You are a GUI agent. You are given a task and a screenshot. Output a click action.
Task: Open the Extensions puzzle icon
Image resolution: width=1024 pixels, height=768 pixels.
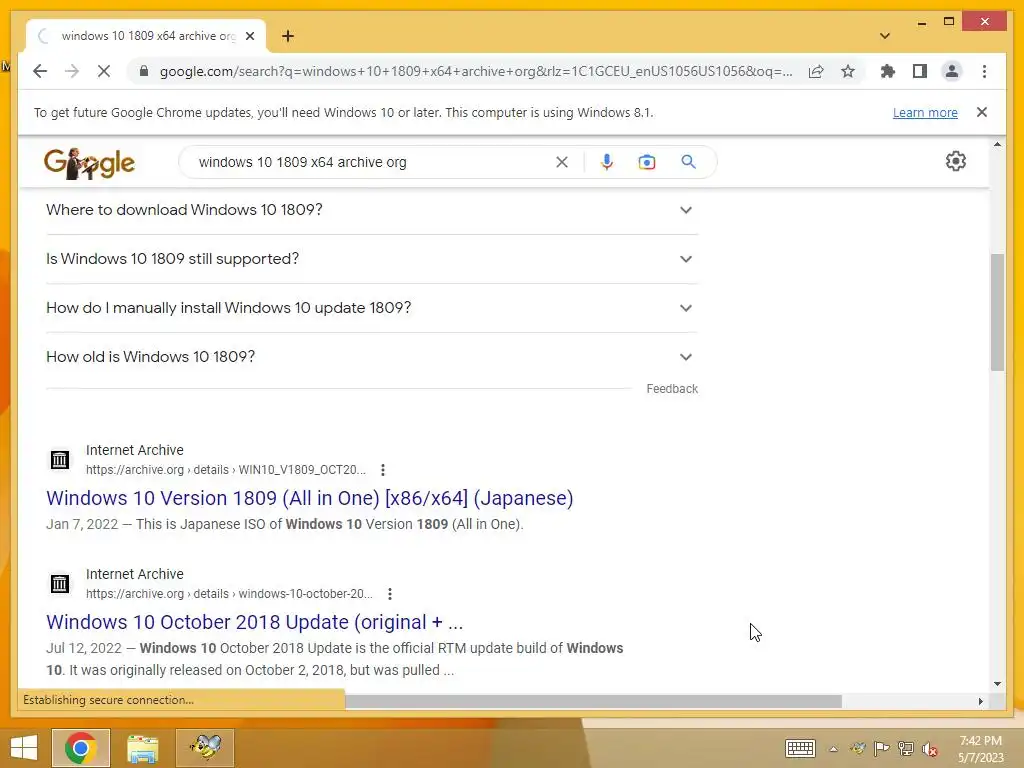click(x=888, y=71)
